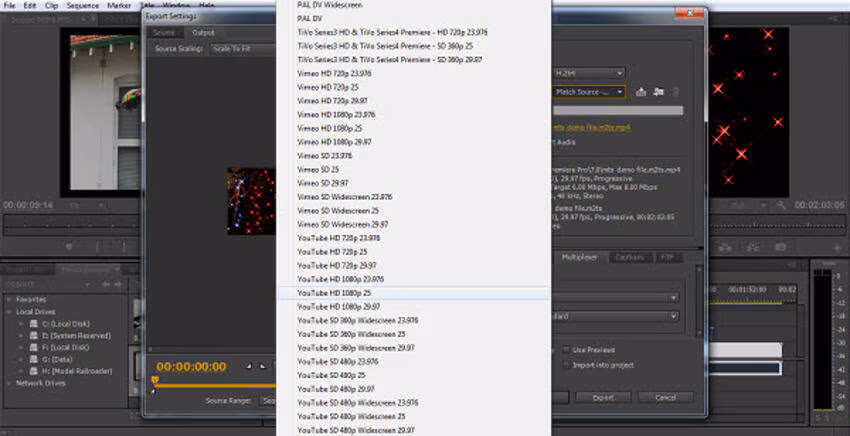Click the white video clip on timeline

click(745, 350)
